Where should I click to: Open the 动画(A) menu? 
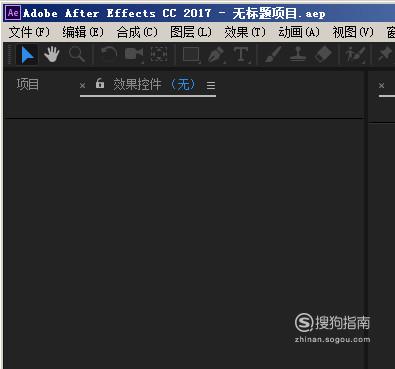point(299,32)
